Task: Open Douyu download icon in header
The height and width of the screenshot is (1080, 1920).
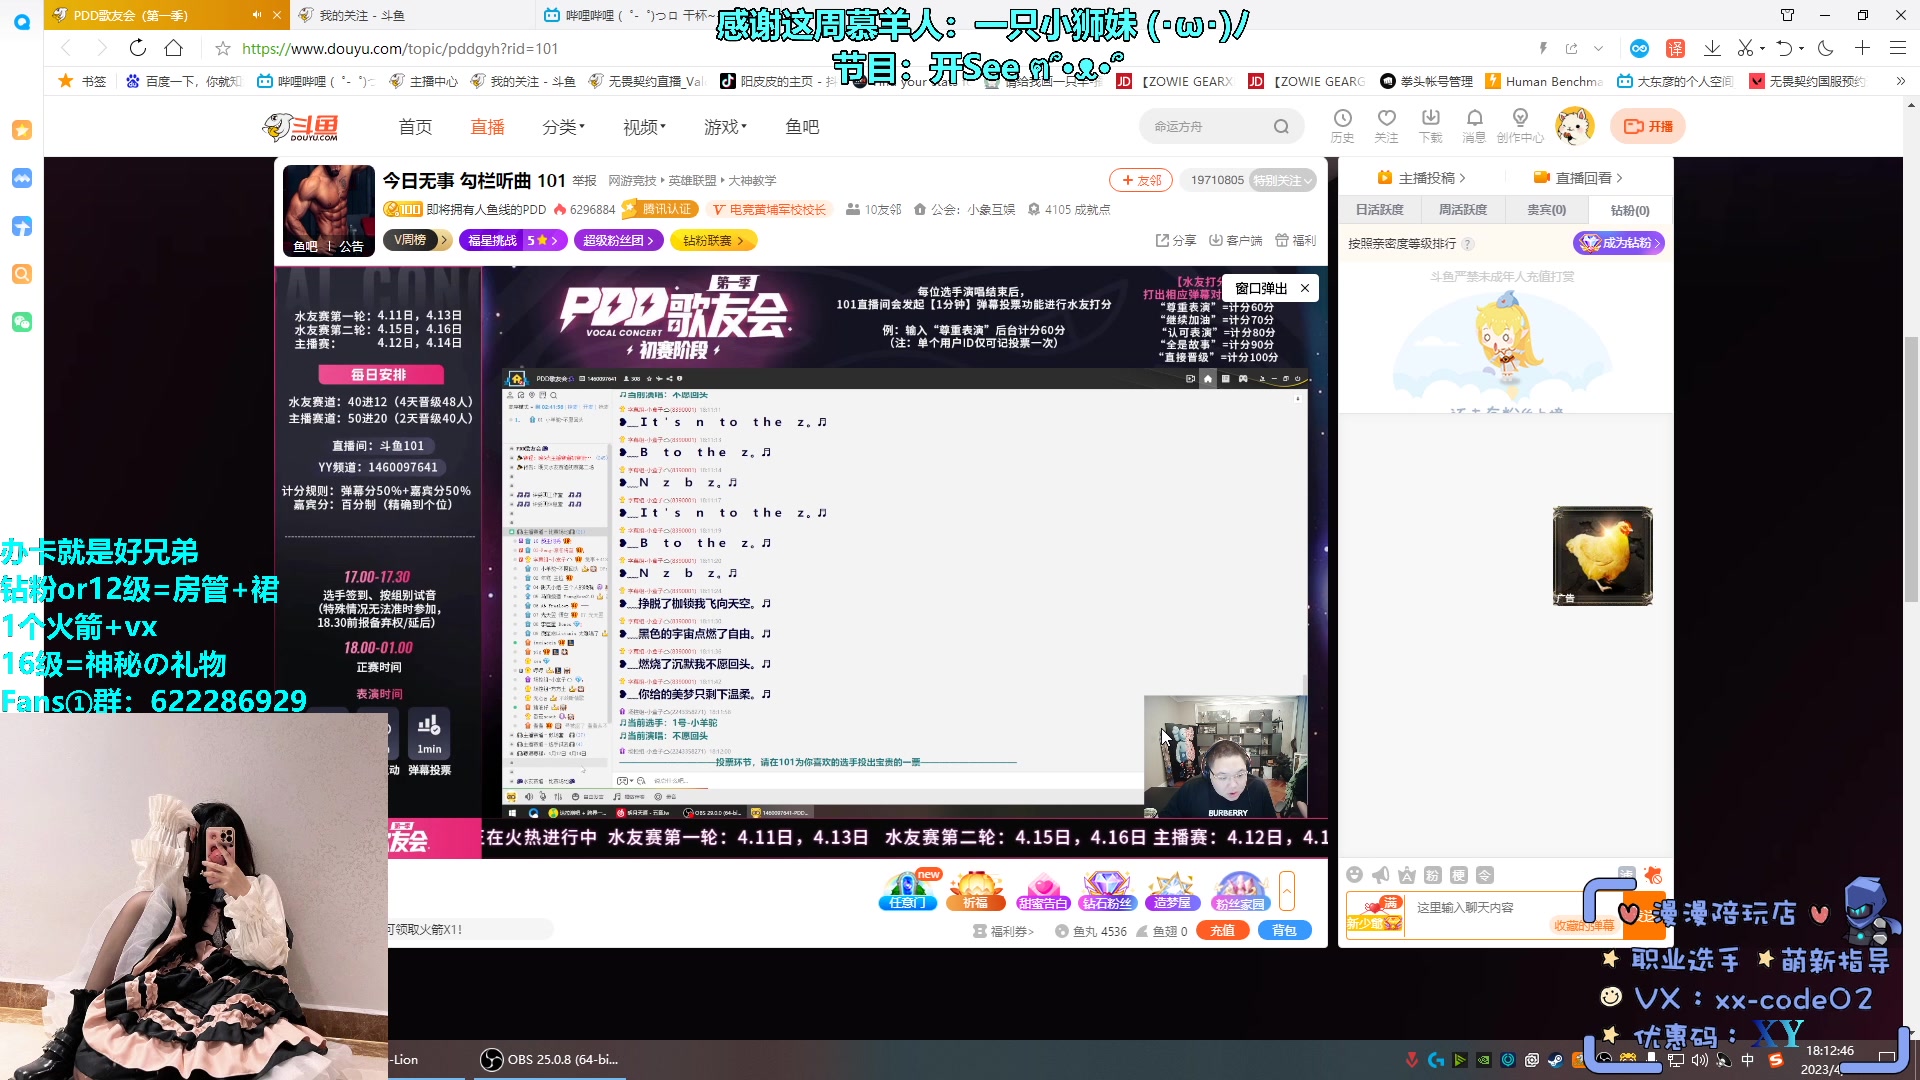Action: 1431,126
